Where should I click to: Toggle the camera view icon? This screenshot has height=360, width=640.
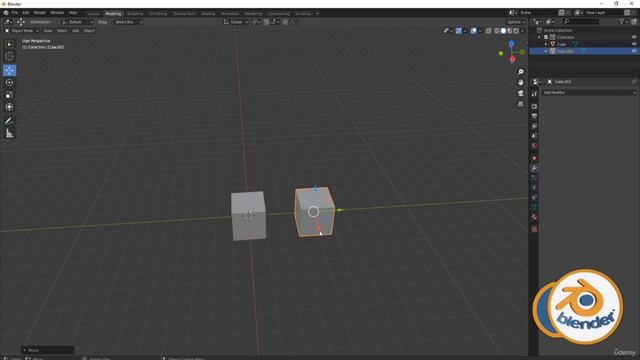(x=520, y=93)
